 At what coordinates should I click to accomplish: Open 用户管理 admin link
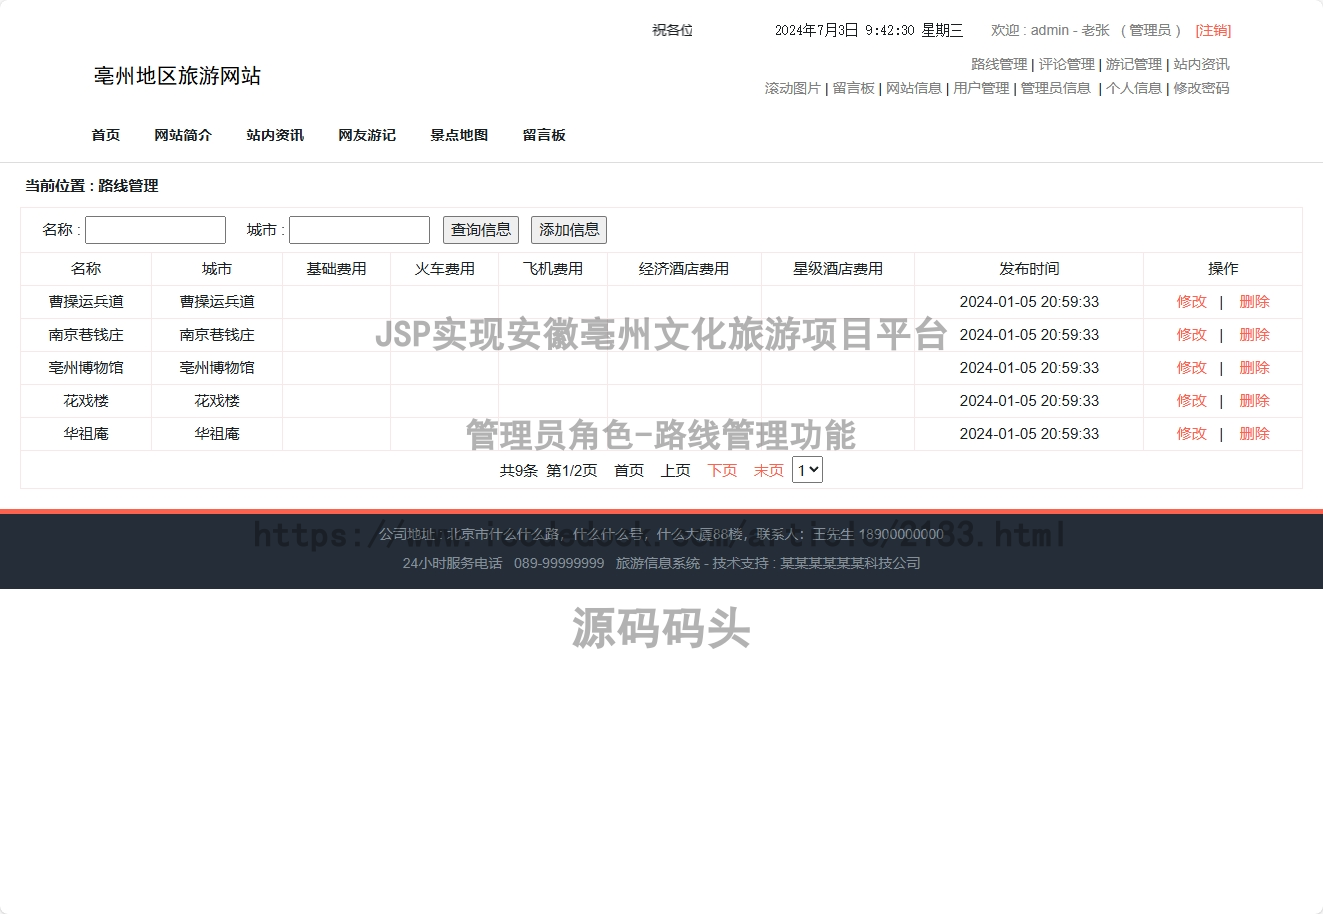click(x=981, y=88)
